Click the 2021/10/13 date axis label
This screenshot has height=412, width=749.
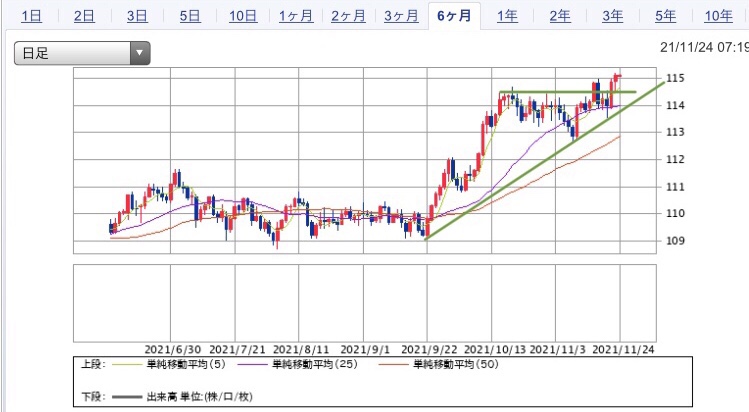(495, 349)
